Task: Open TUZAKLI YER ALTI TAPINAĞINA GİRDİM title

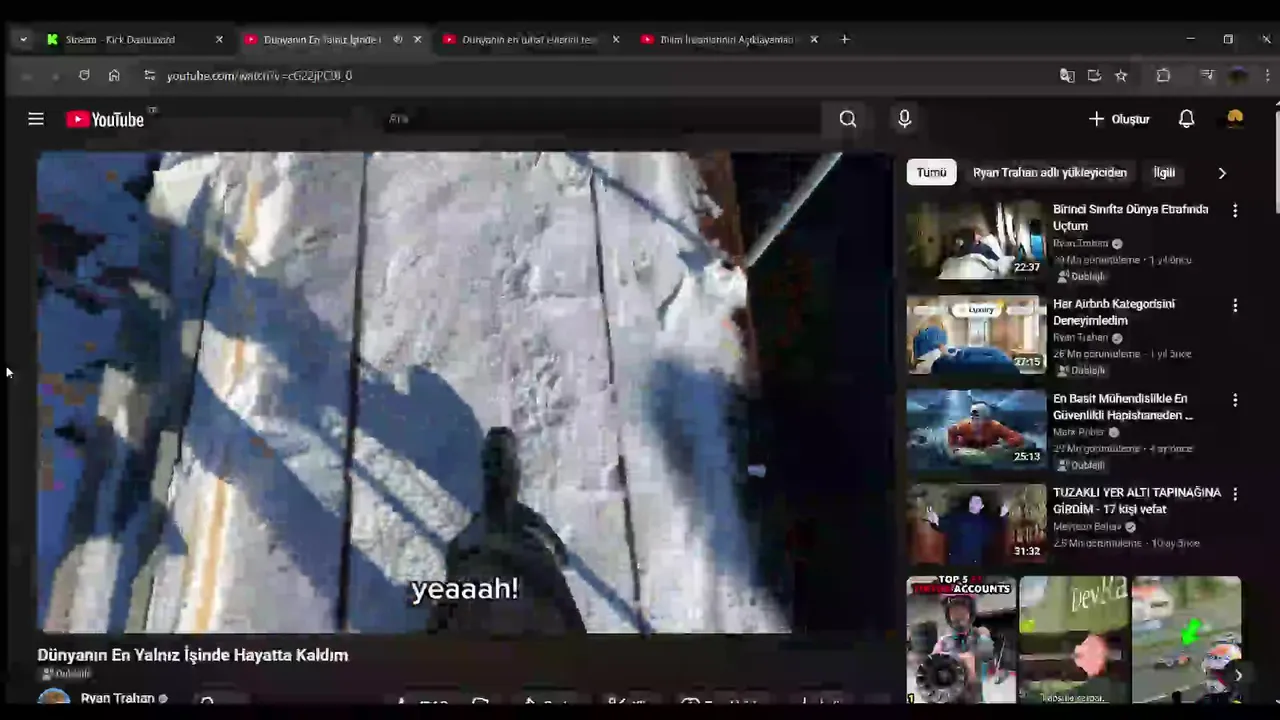Action: click(x=1137, y=501)
